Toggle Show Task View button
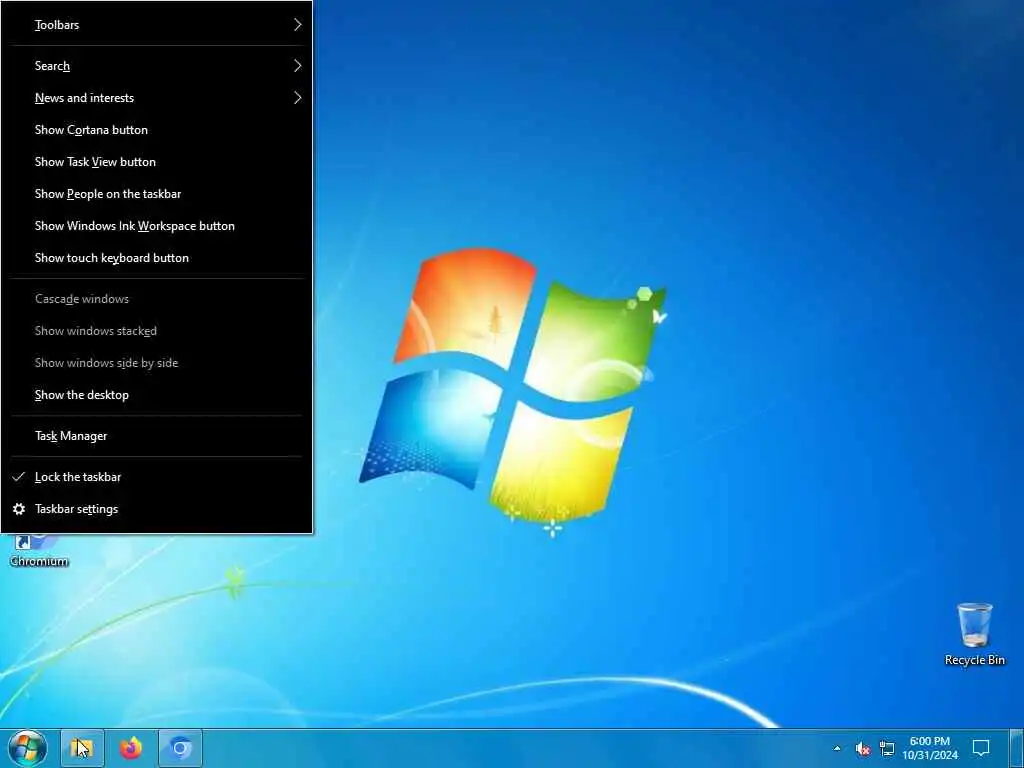1024x768 pixels. tap(157, 162)
